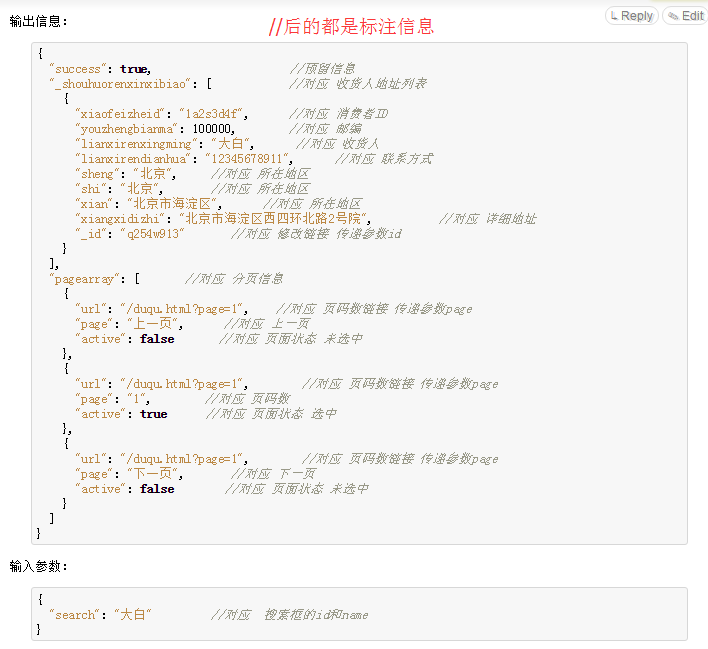
Task: Click the "_shouhuorenxinxibiao" key name
Action: [121, 84]
